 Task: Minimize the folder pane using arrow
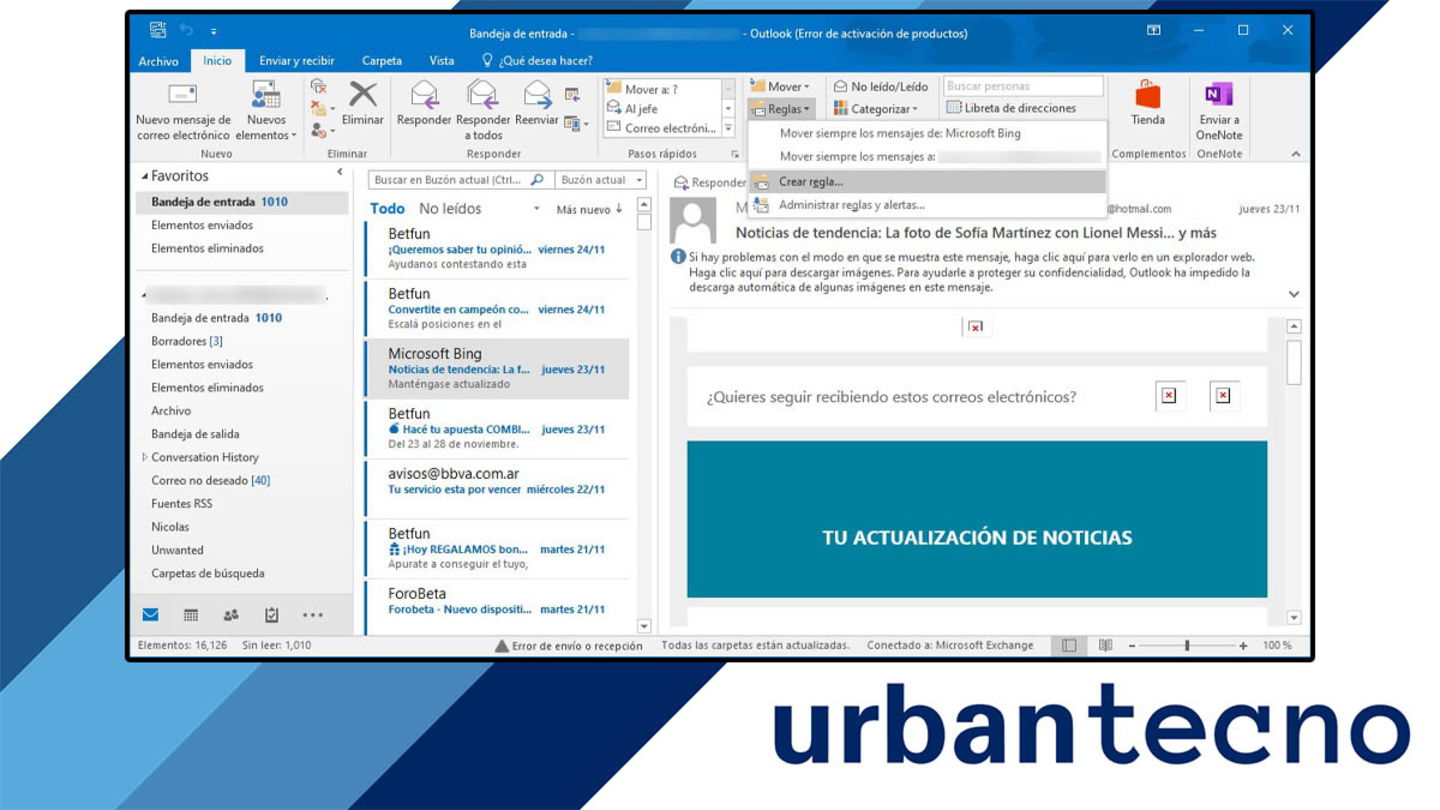pos(340,173)
